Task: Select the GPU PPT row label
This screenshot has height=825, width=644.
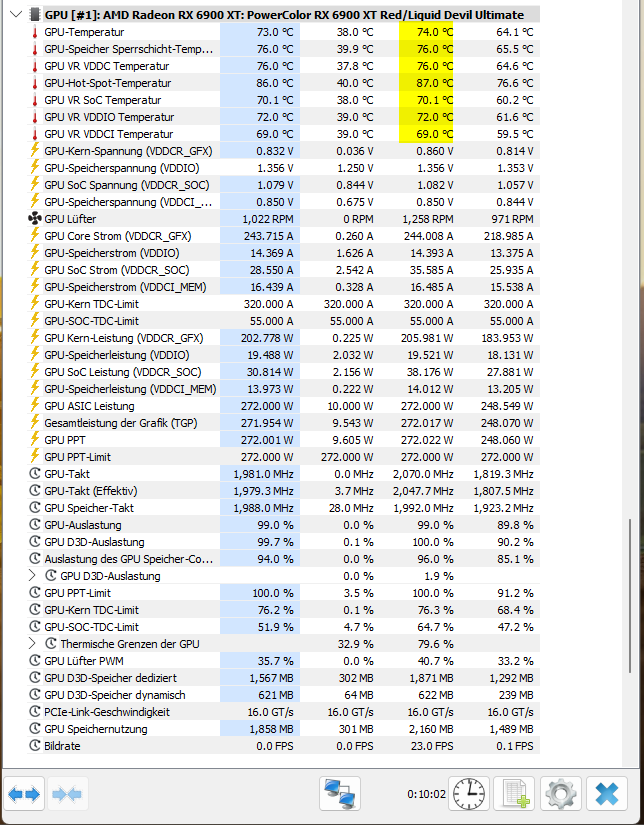Action: click(65, 439)
